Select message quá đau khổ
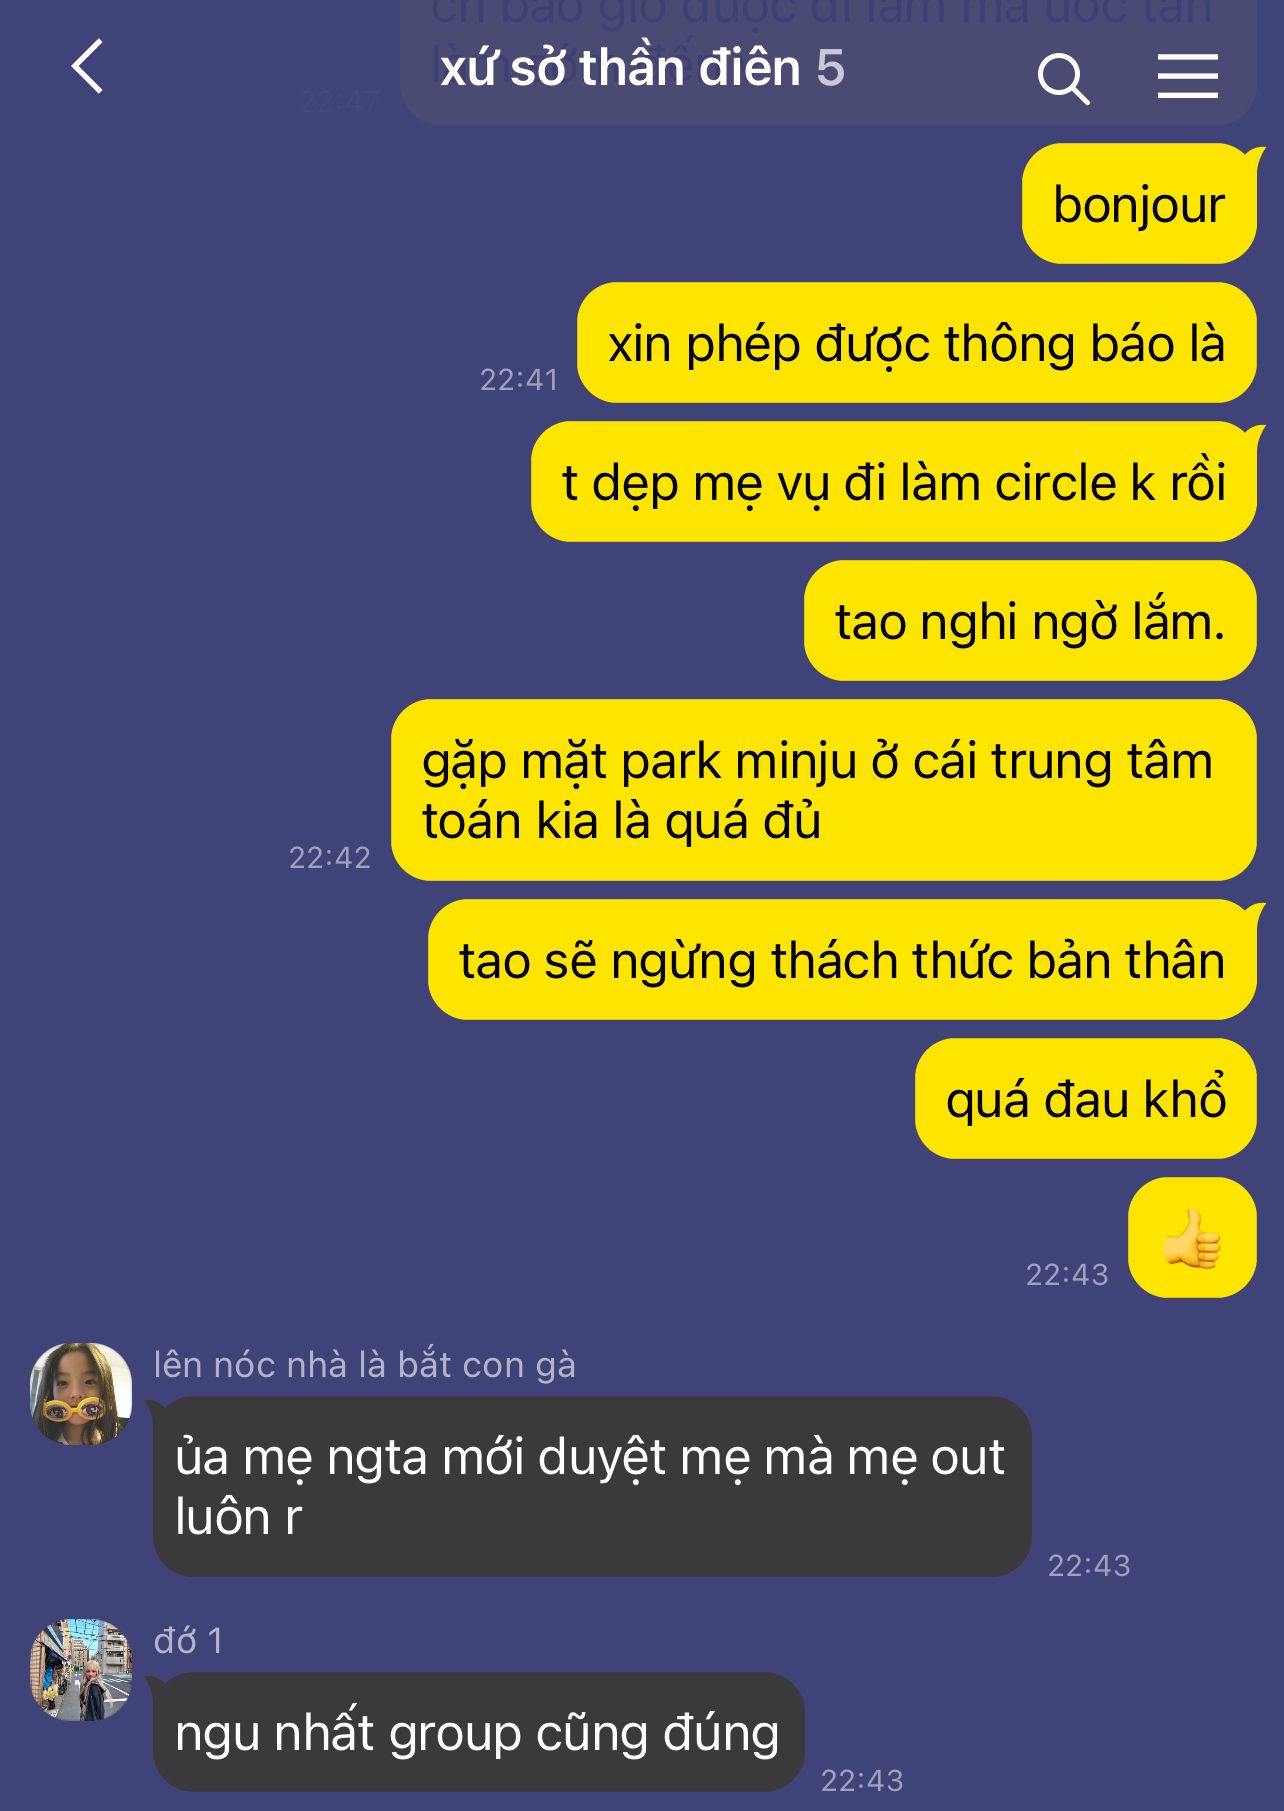The width and height of the screenshot is (1284, 1811). click(x=1086, y=1099)
